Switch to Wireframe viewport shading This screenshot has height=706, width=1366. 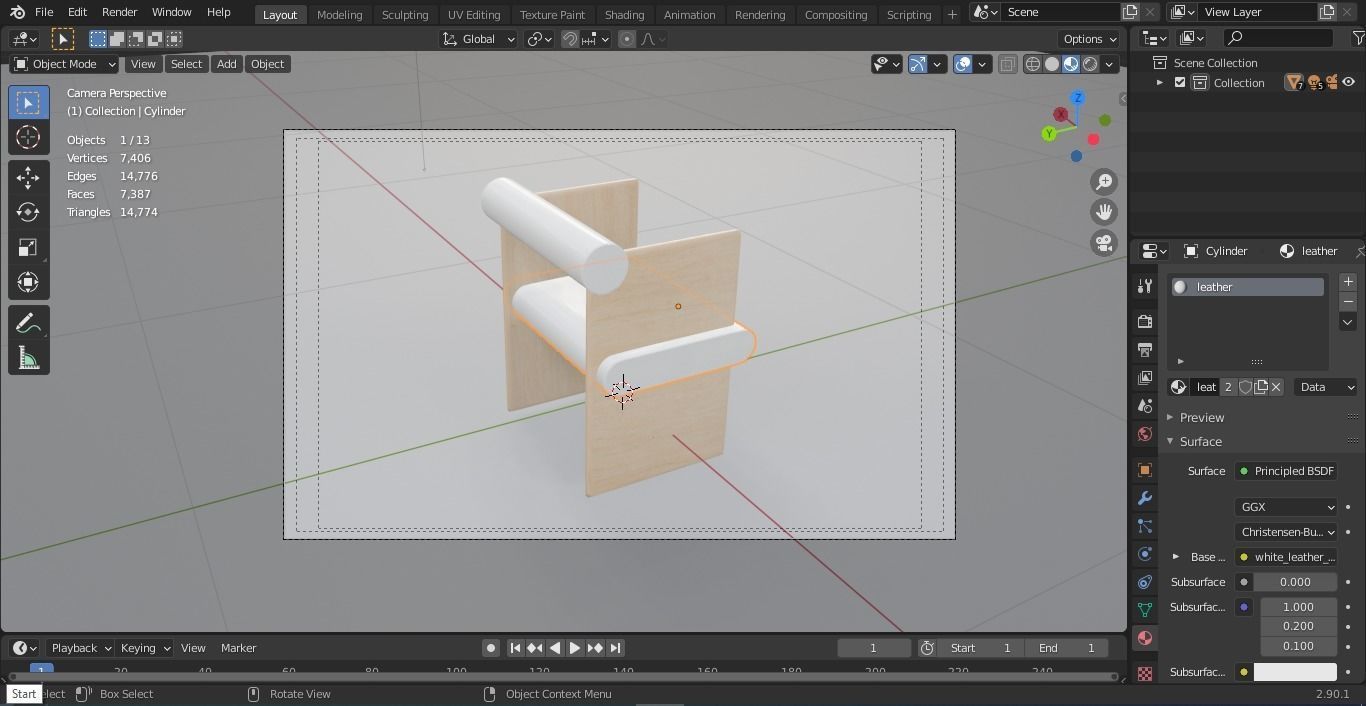click(x=1033, y=64)
